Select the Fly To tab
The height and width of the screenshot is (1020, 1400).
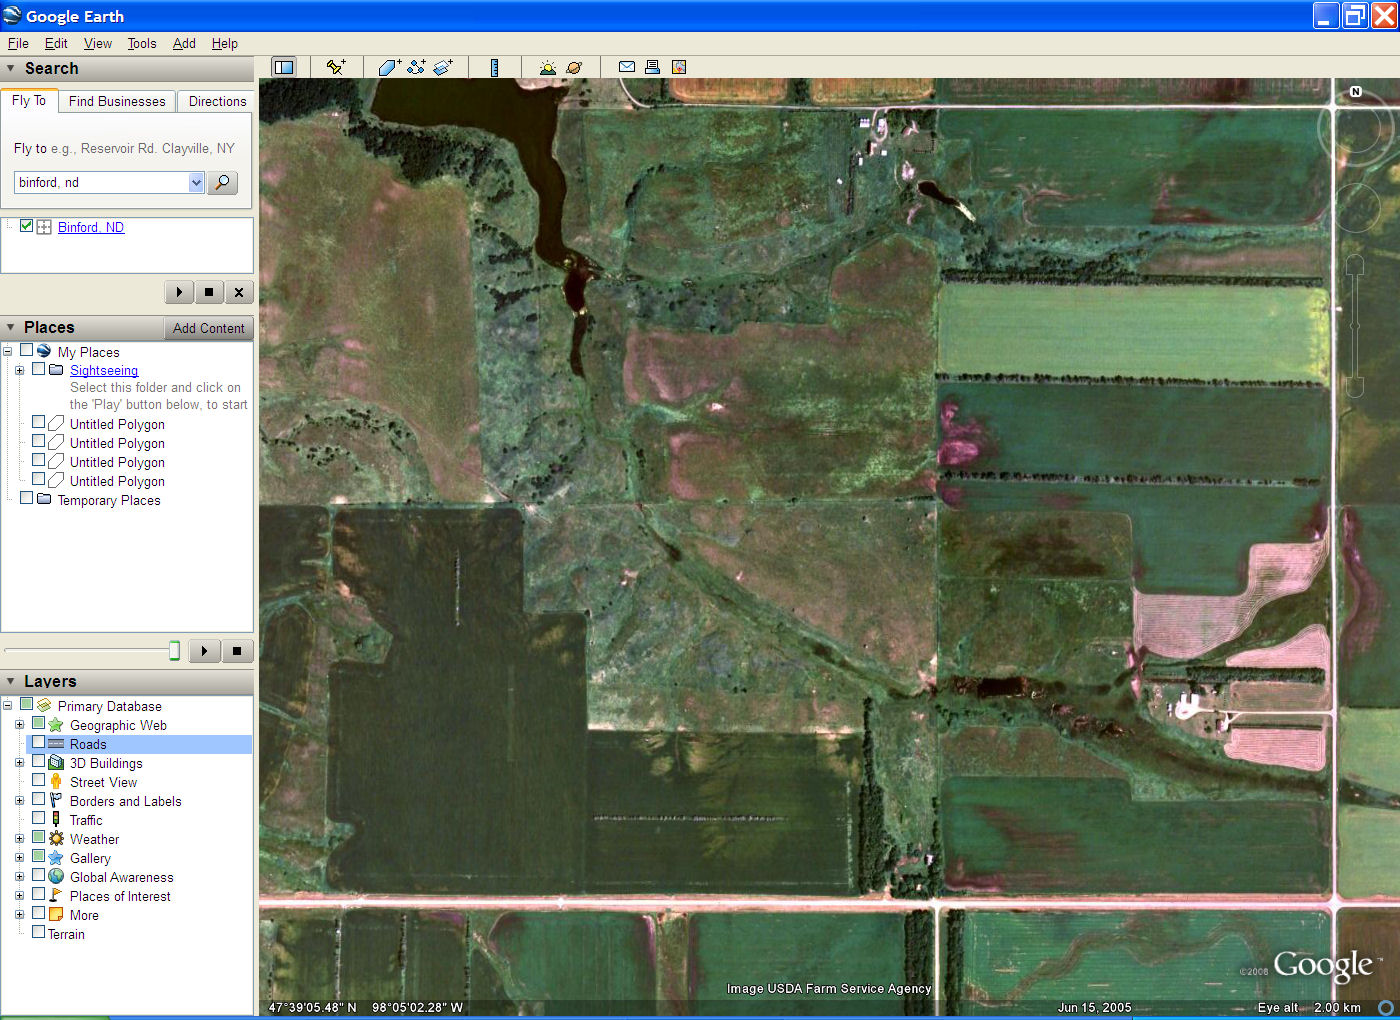(29, 100)
